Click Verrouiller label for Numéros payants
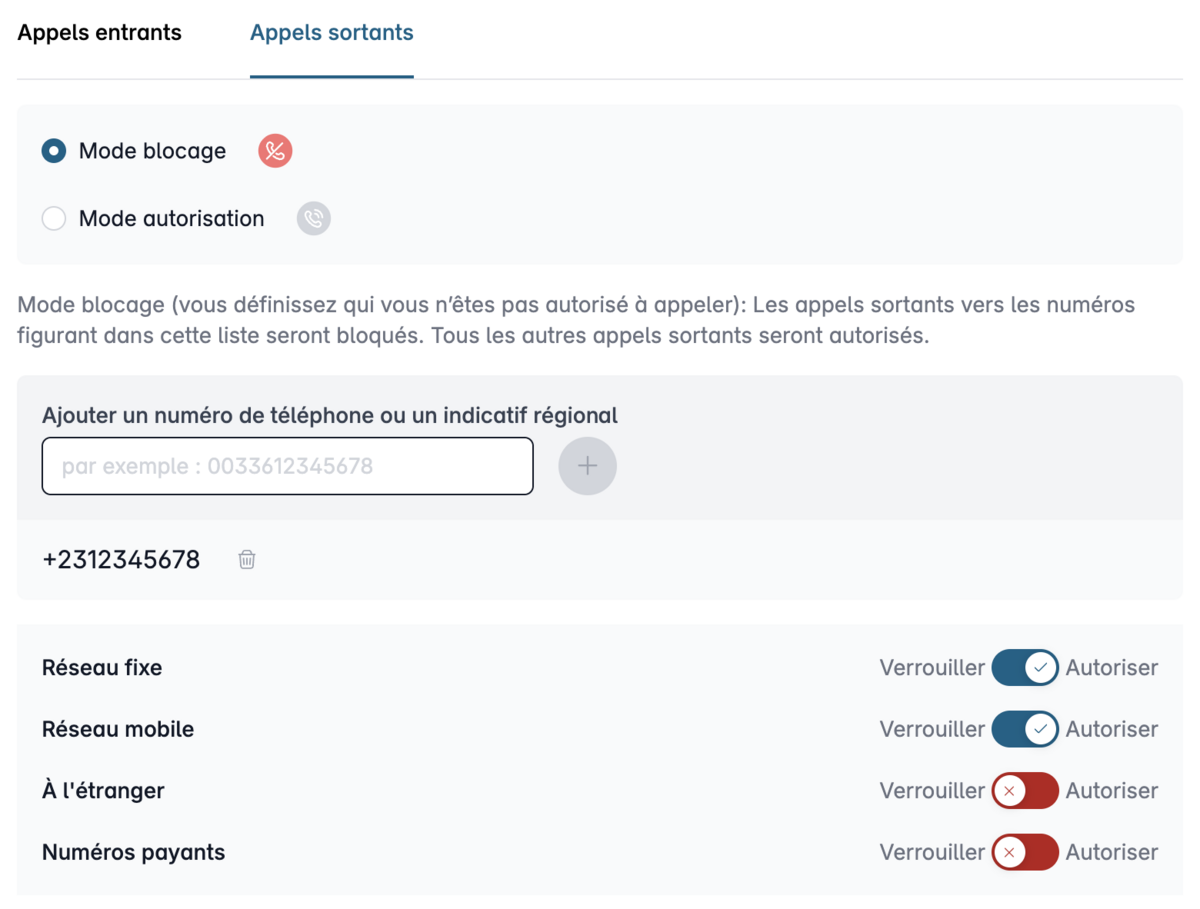 pos(932,853)
